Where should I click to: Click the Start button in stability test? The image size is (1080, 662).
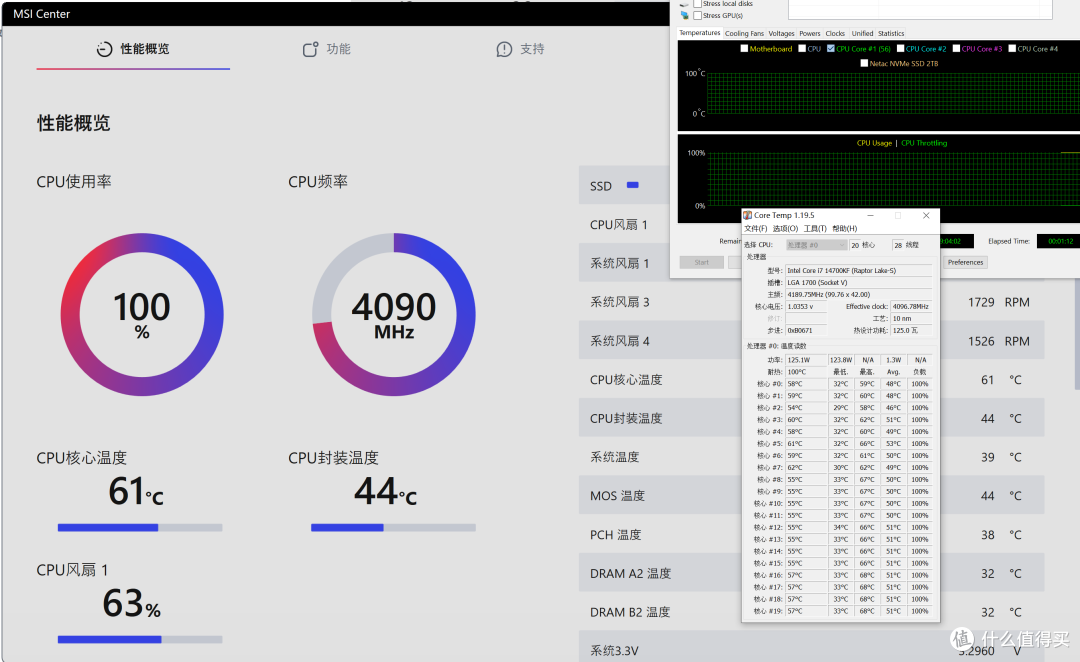pyautogui.click(x=701, y=262)
